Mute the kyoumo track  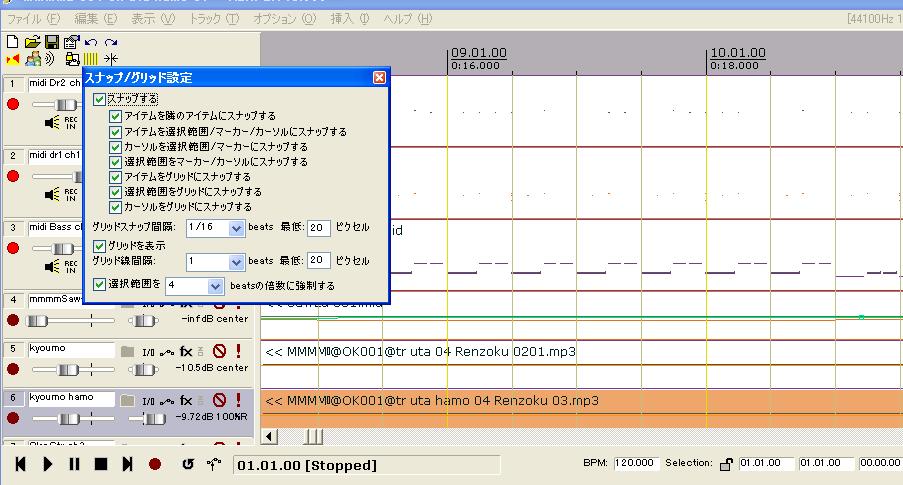(x=219, y=351)
